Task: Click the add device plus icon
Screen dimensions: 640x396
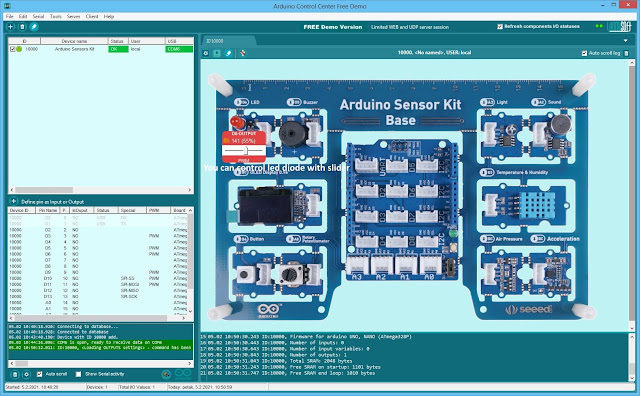Action: coord(11,27)
